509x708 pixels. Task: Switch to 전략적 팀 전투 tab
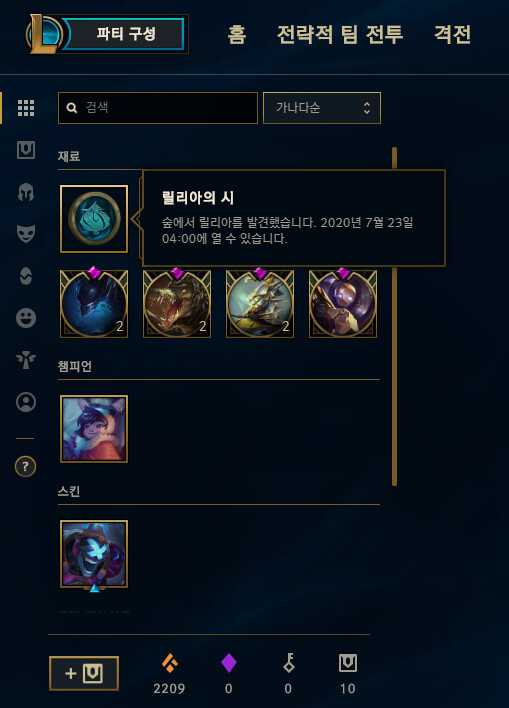click(340, 35)
